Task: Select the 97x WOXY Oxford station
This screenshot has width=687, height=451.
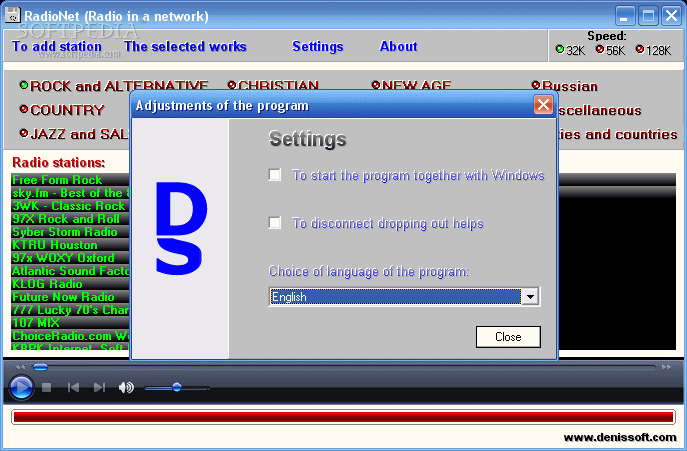Action: pyautogui.click(x=71, y=258)
